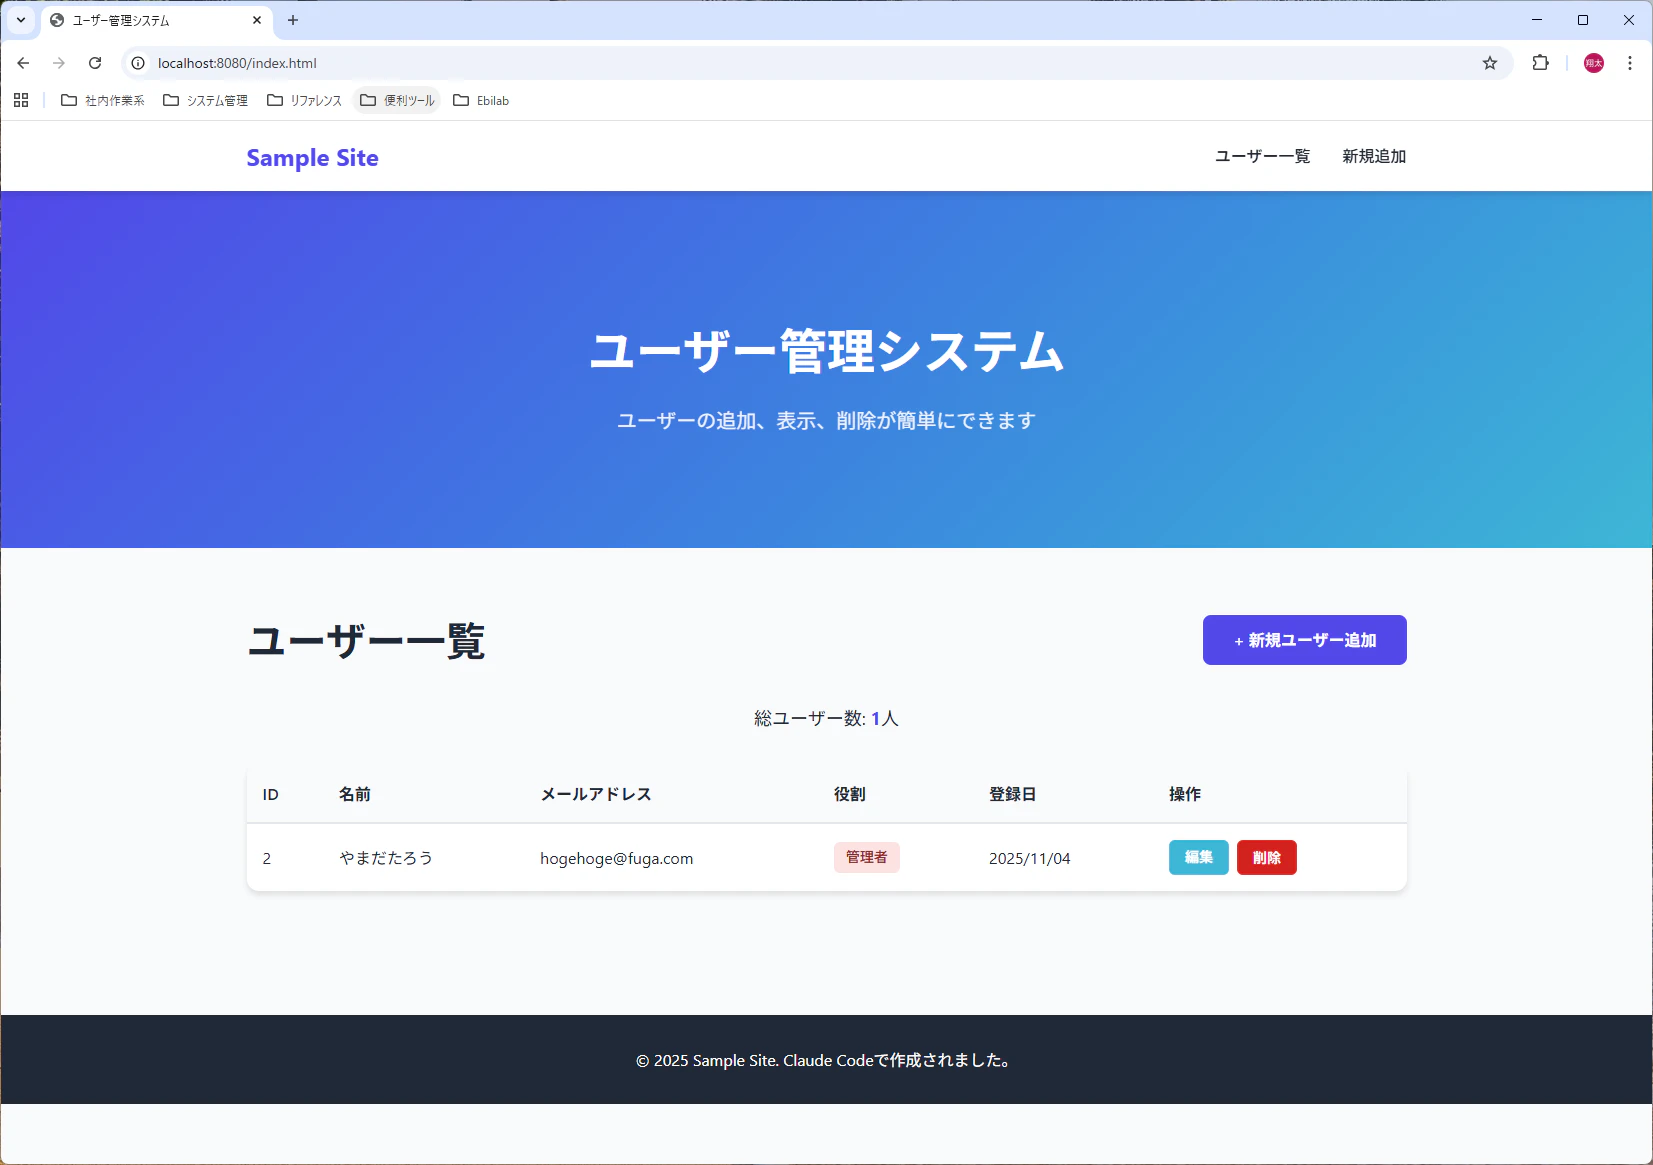
Task: Open the 便利ツール bookmark folder
Action: [x=397, y=100]
